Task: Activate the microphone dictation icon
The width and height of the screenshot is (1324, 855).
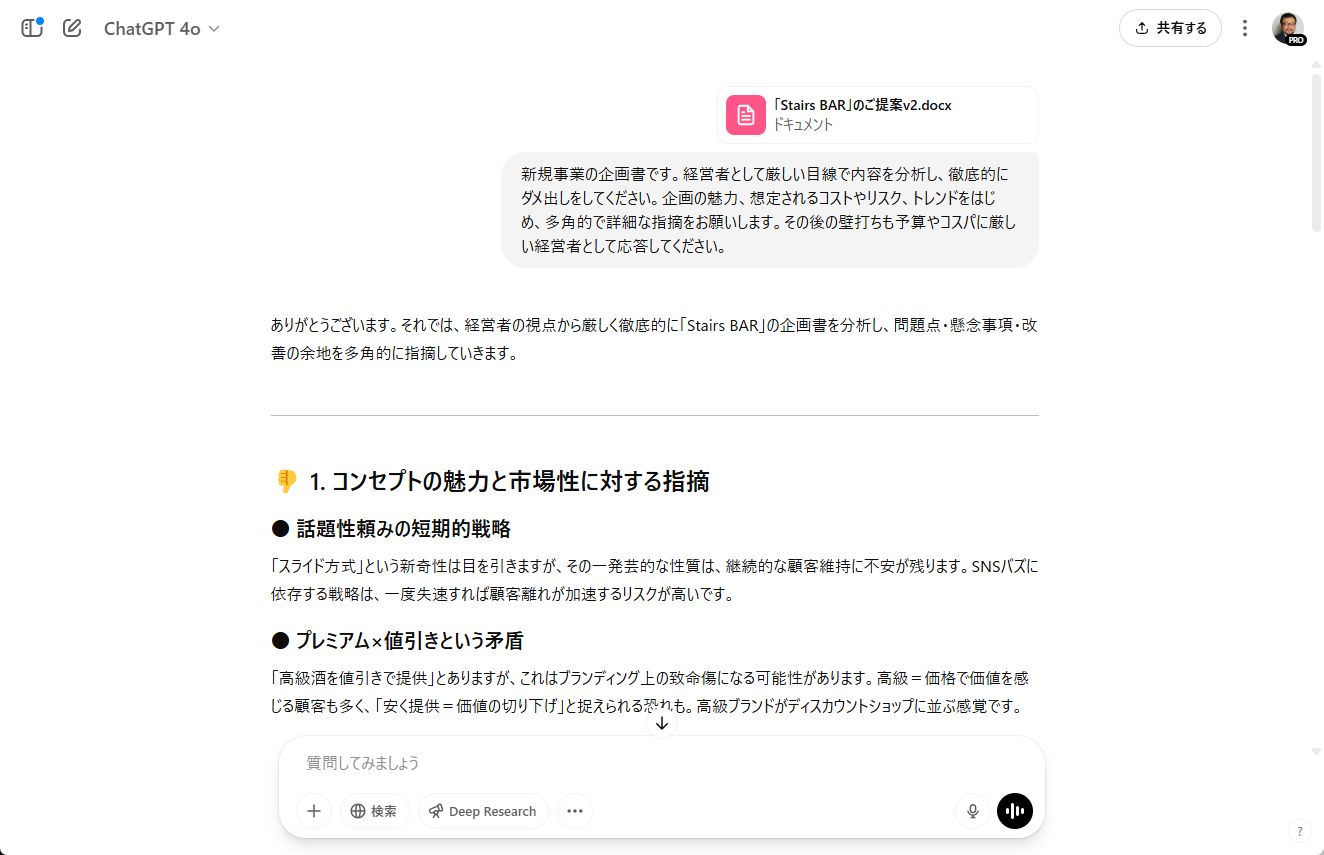Action: pyautogui.click(x=972, y=811)
